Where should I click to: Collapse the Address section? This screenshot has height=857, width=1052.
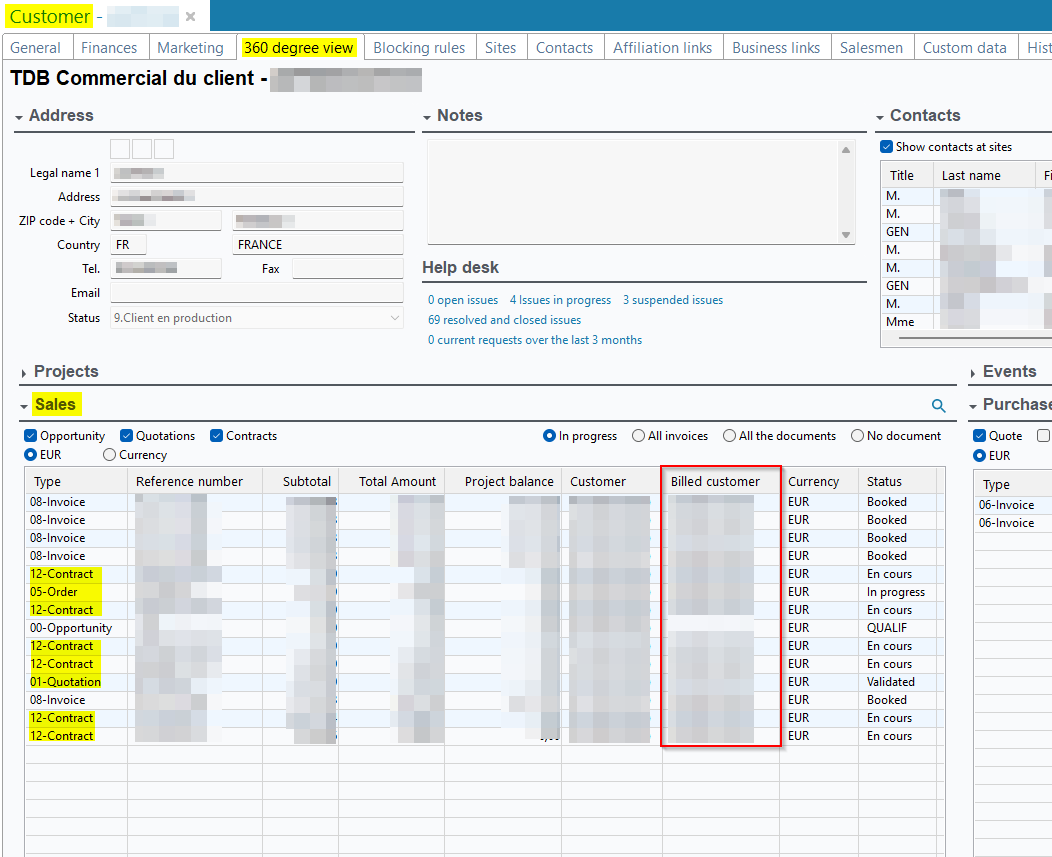click(x=19, y=117)
